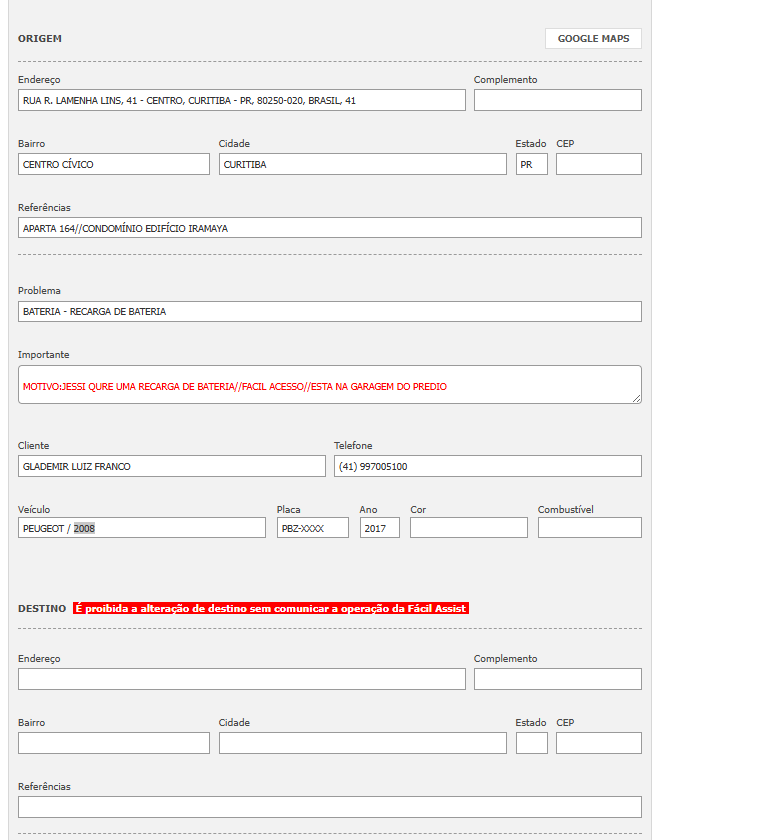The width and height of the screenshot is (759, 840).
Task: Click the Ano field showing 2017
Action: (379, 528)
